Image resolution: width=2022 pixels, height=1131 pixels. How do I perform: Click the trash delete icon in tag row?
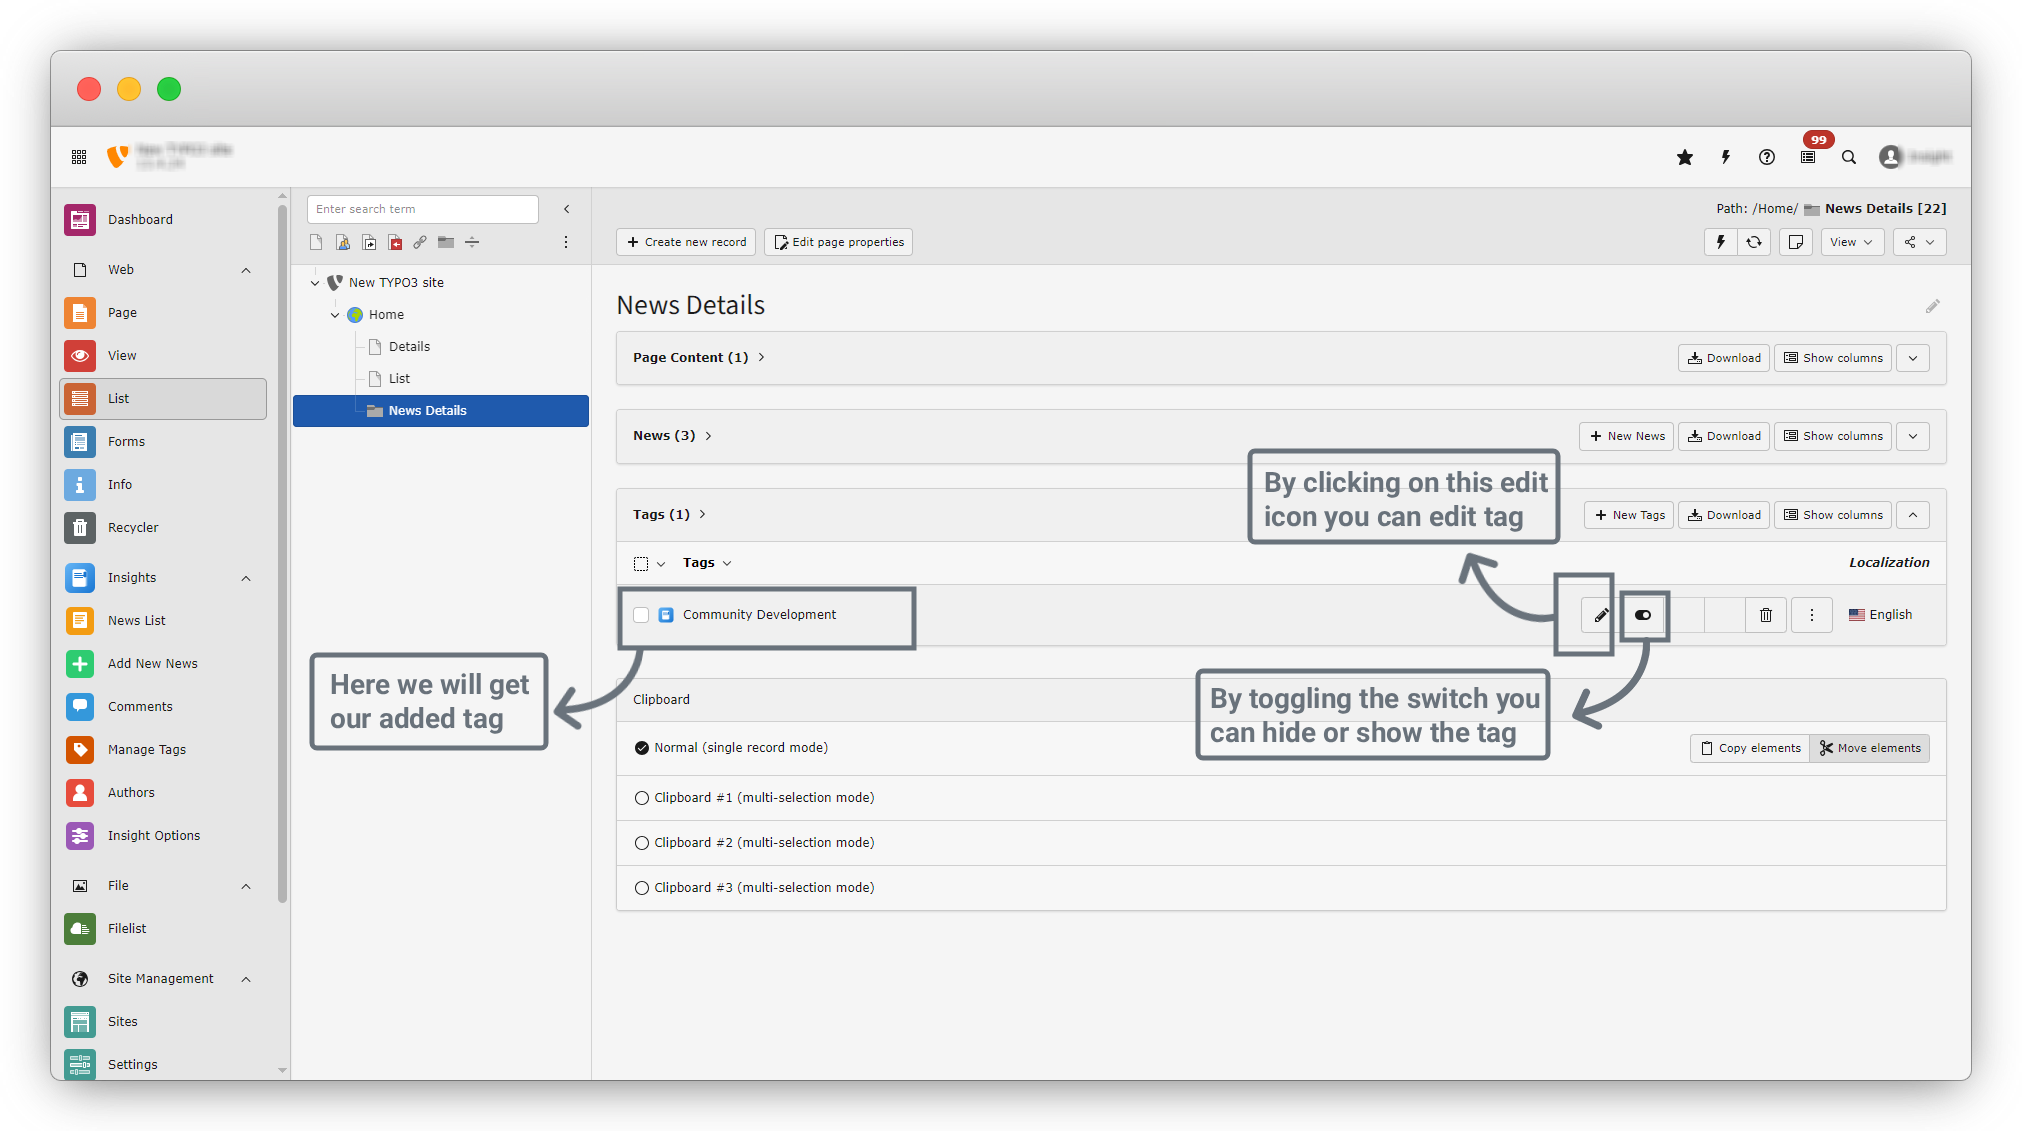coord(1766,615)
